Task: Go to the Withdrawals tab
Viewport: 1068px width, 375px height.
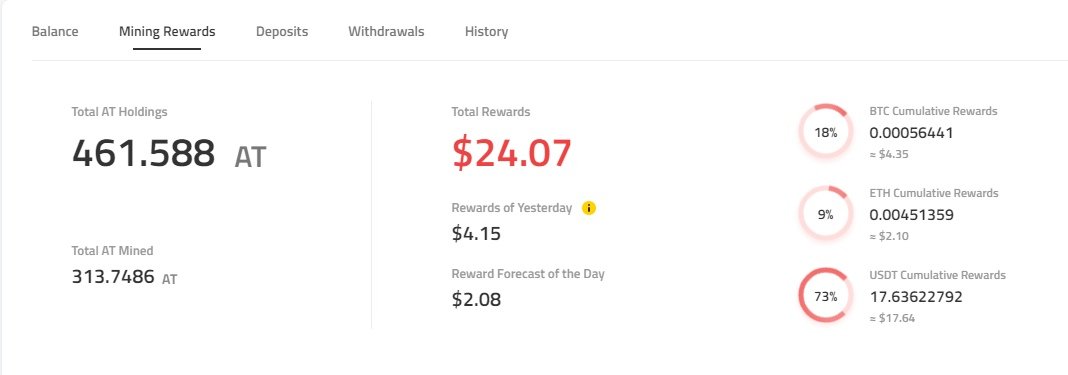Action: click(386, 31)
